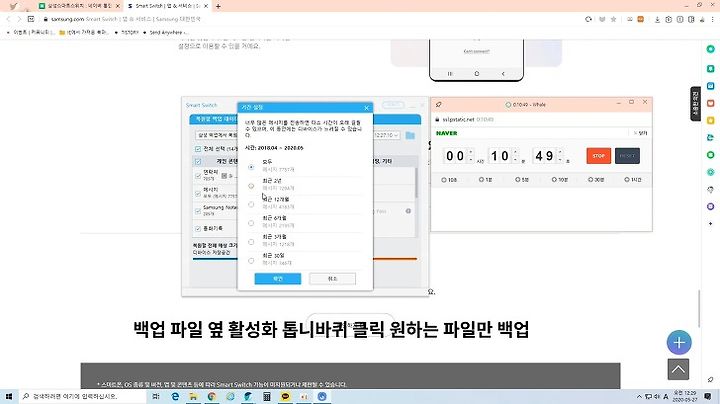Viewport: 720px width, 404px height.
Task: Click the yellow star icon in right sidebar
Action: [710, 120]
